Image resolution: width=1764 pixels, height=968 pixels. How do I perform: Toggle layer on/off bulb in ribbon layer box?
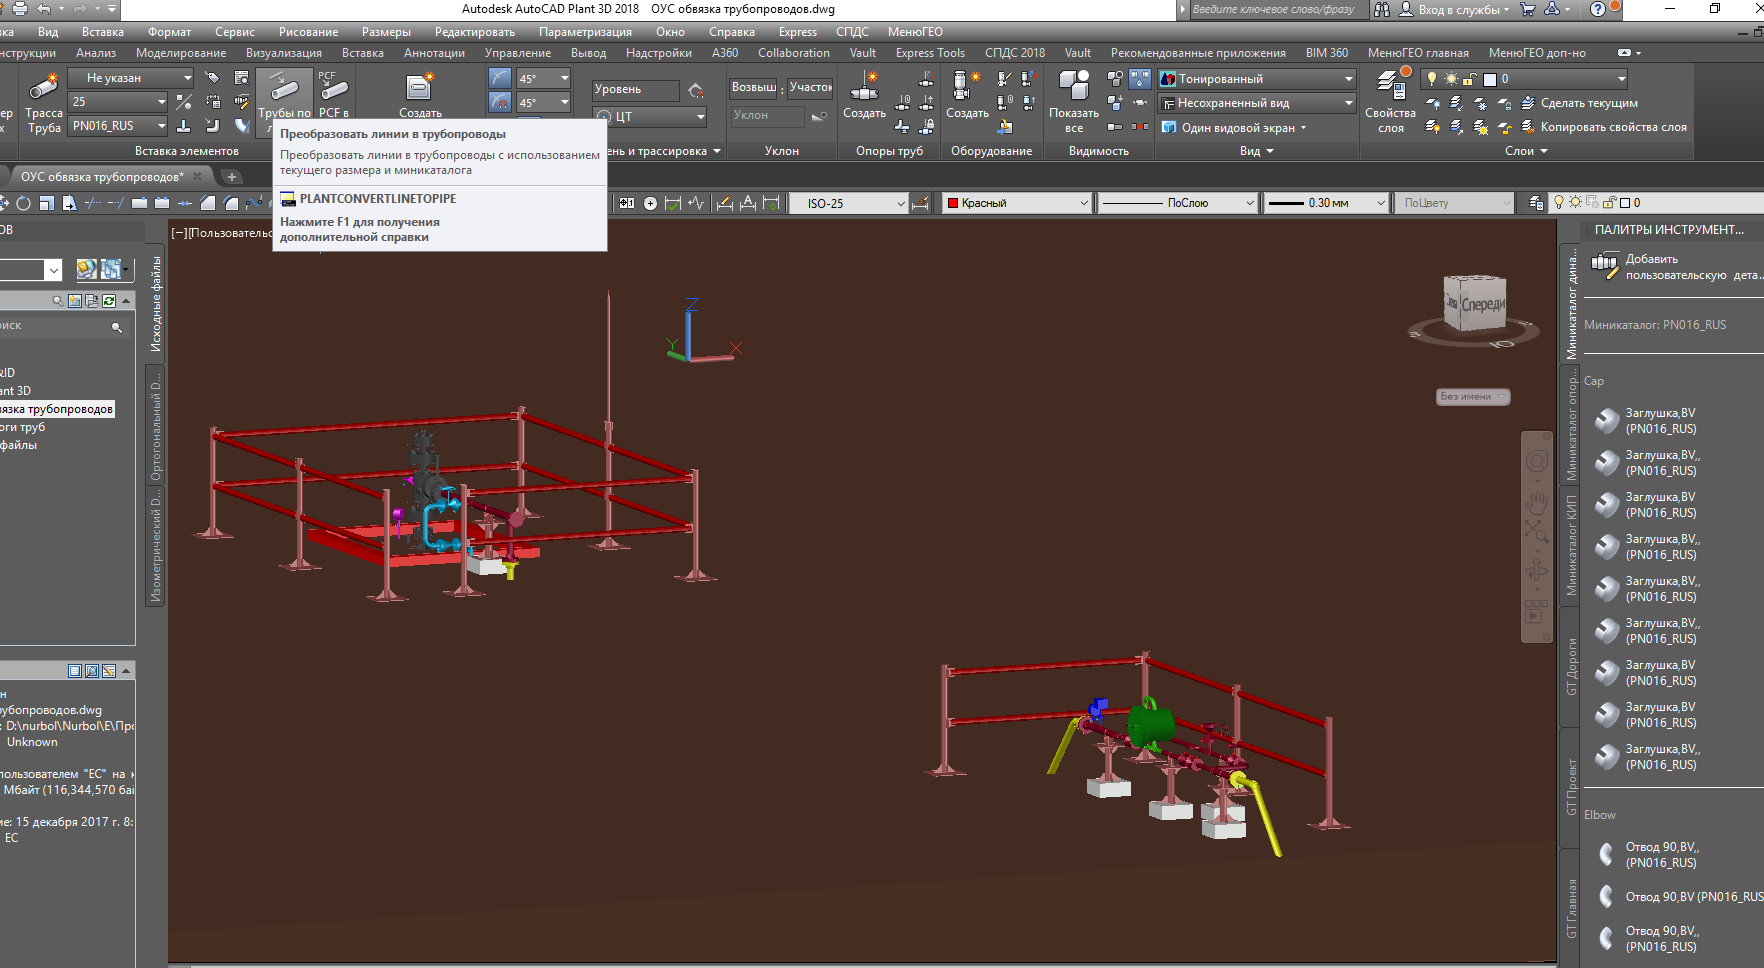(1432, 79)
